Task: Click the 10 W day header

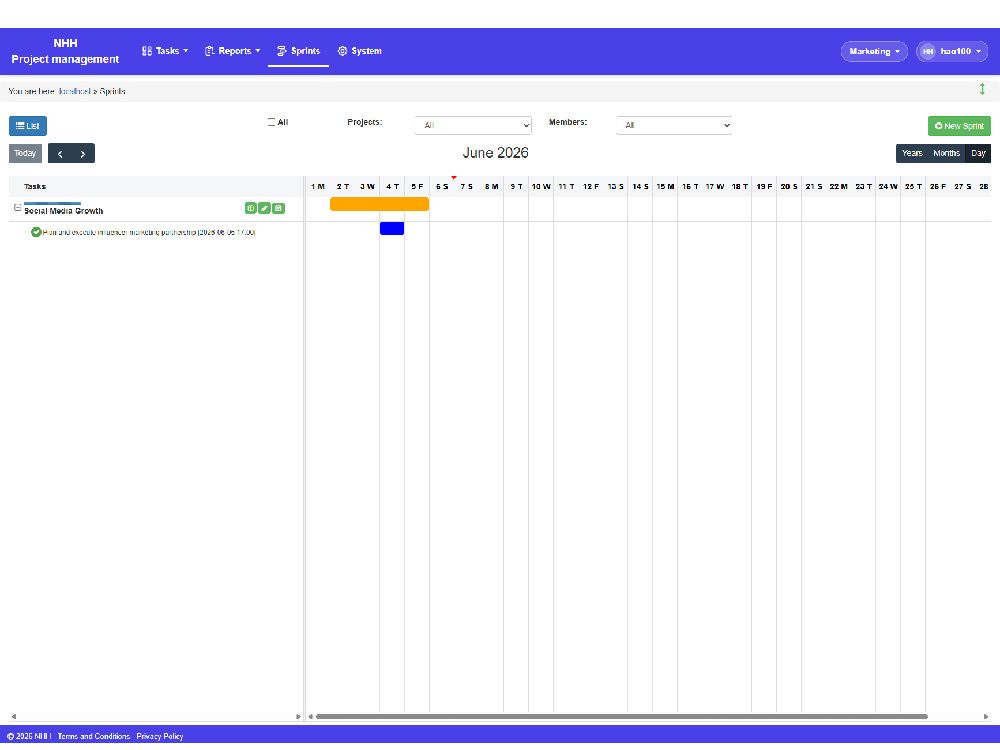Action: (541, 187)
